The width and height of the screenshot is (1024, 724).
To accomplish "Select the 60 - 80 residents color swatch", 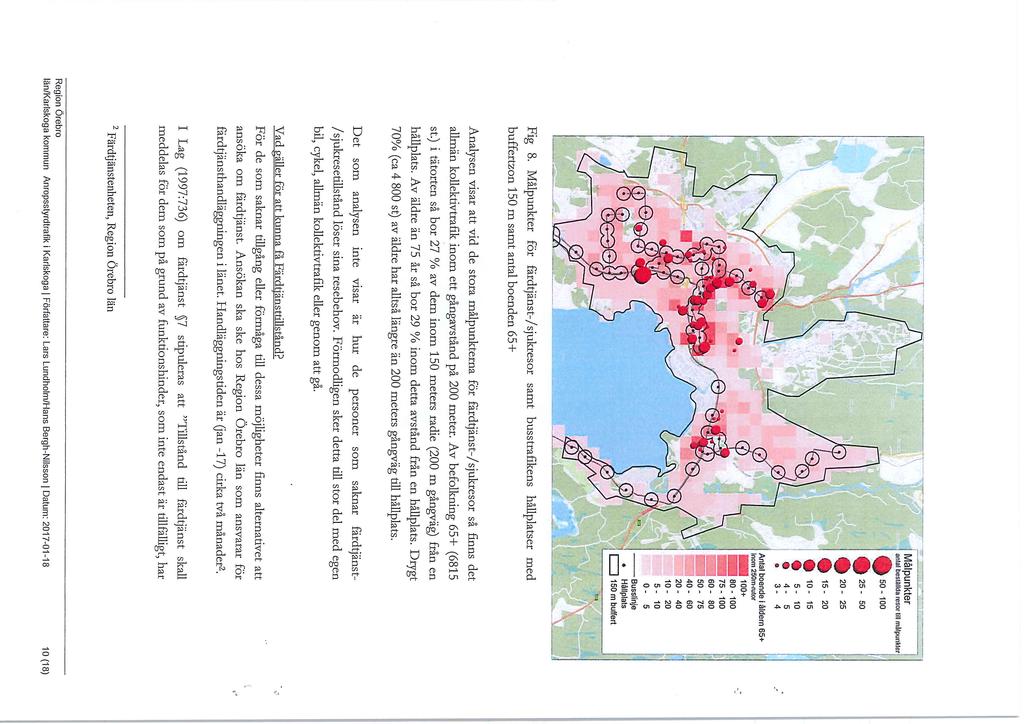I will point(711,565).
